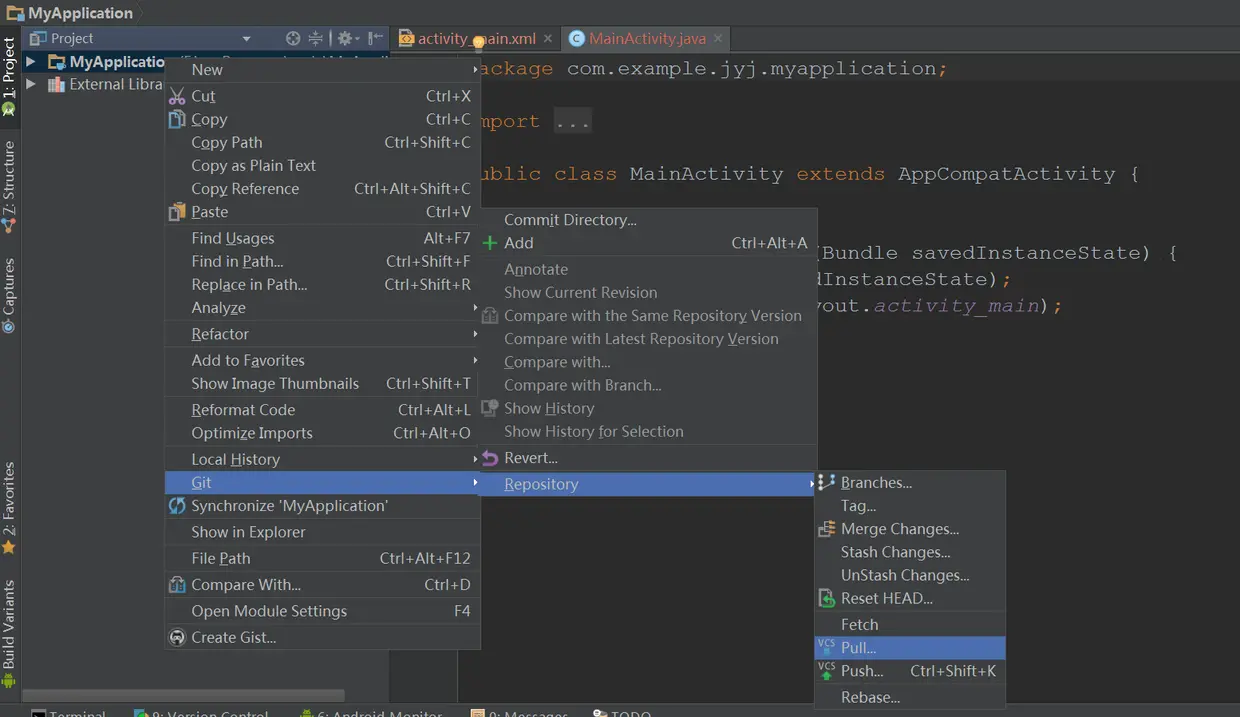Expand the External Libraries node

coord(31,84)
